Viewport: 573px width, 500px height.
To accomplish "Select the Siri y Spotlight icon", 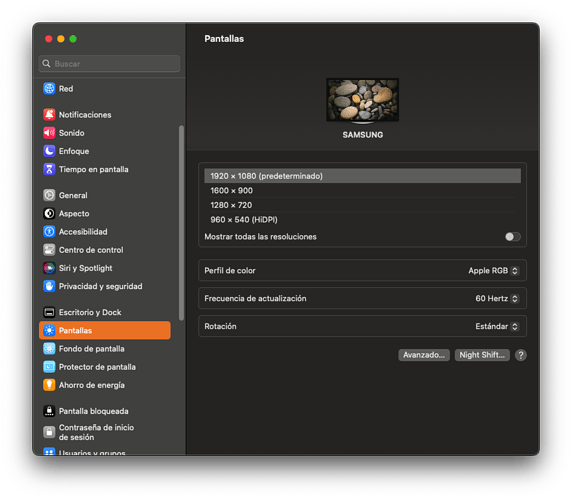I will [49, 268].
